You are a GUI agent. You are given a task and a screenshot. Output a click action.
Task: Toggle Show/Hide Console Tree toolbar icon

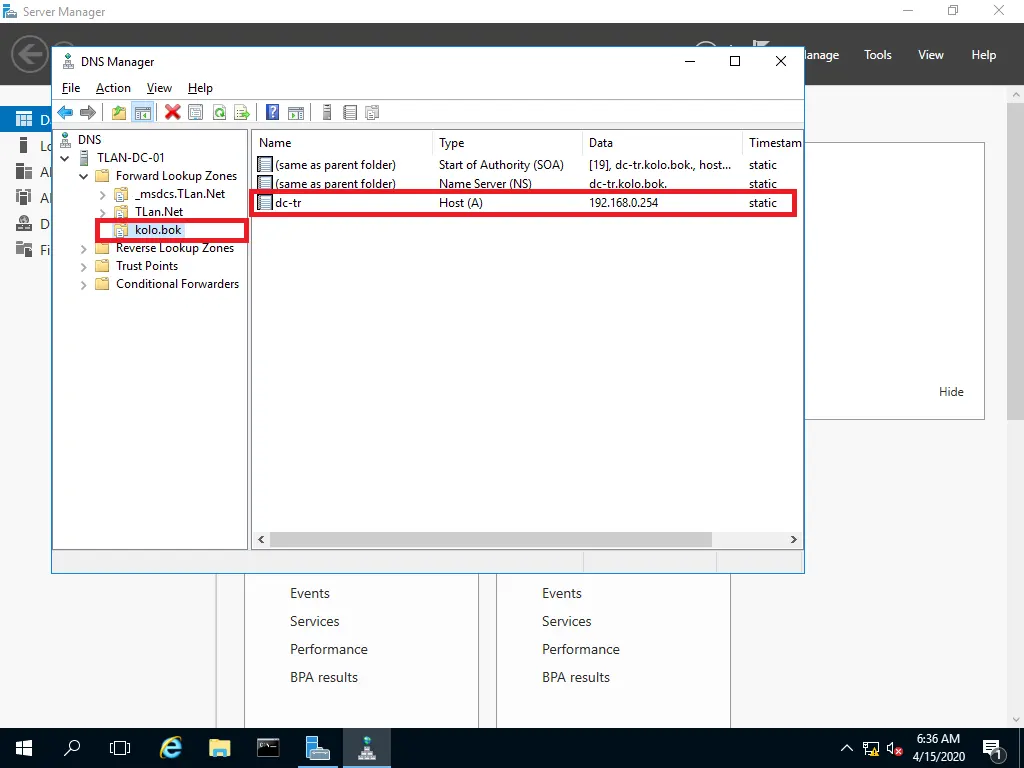point(142,113)
